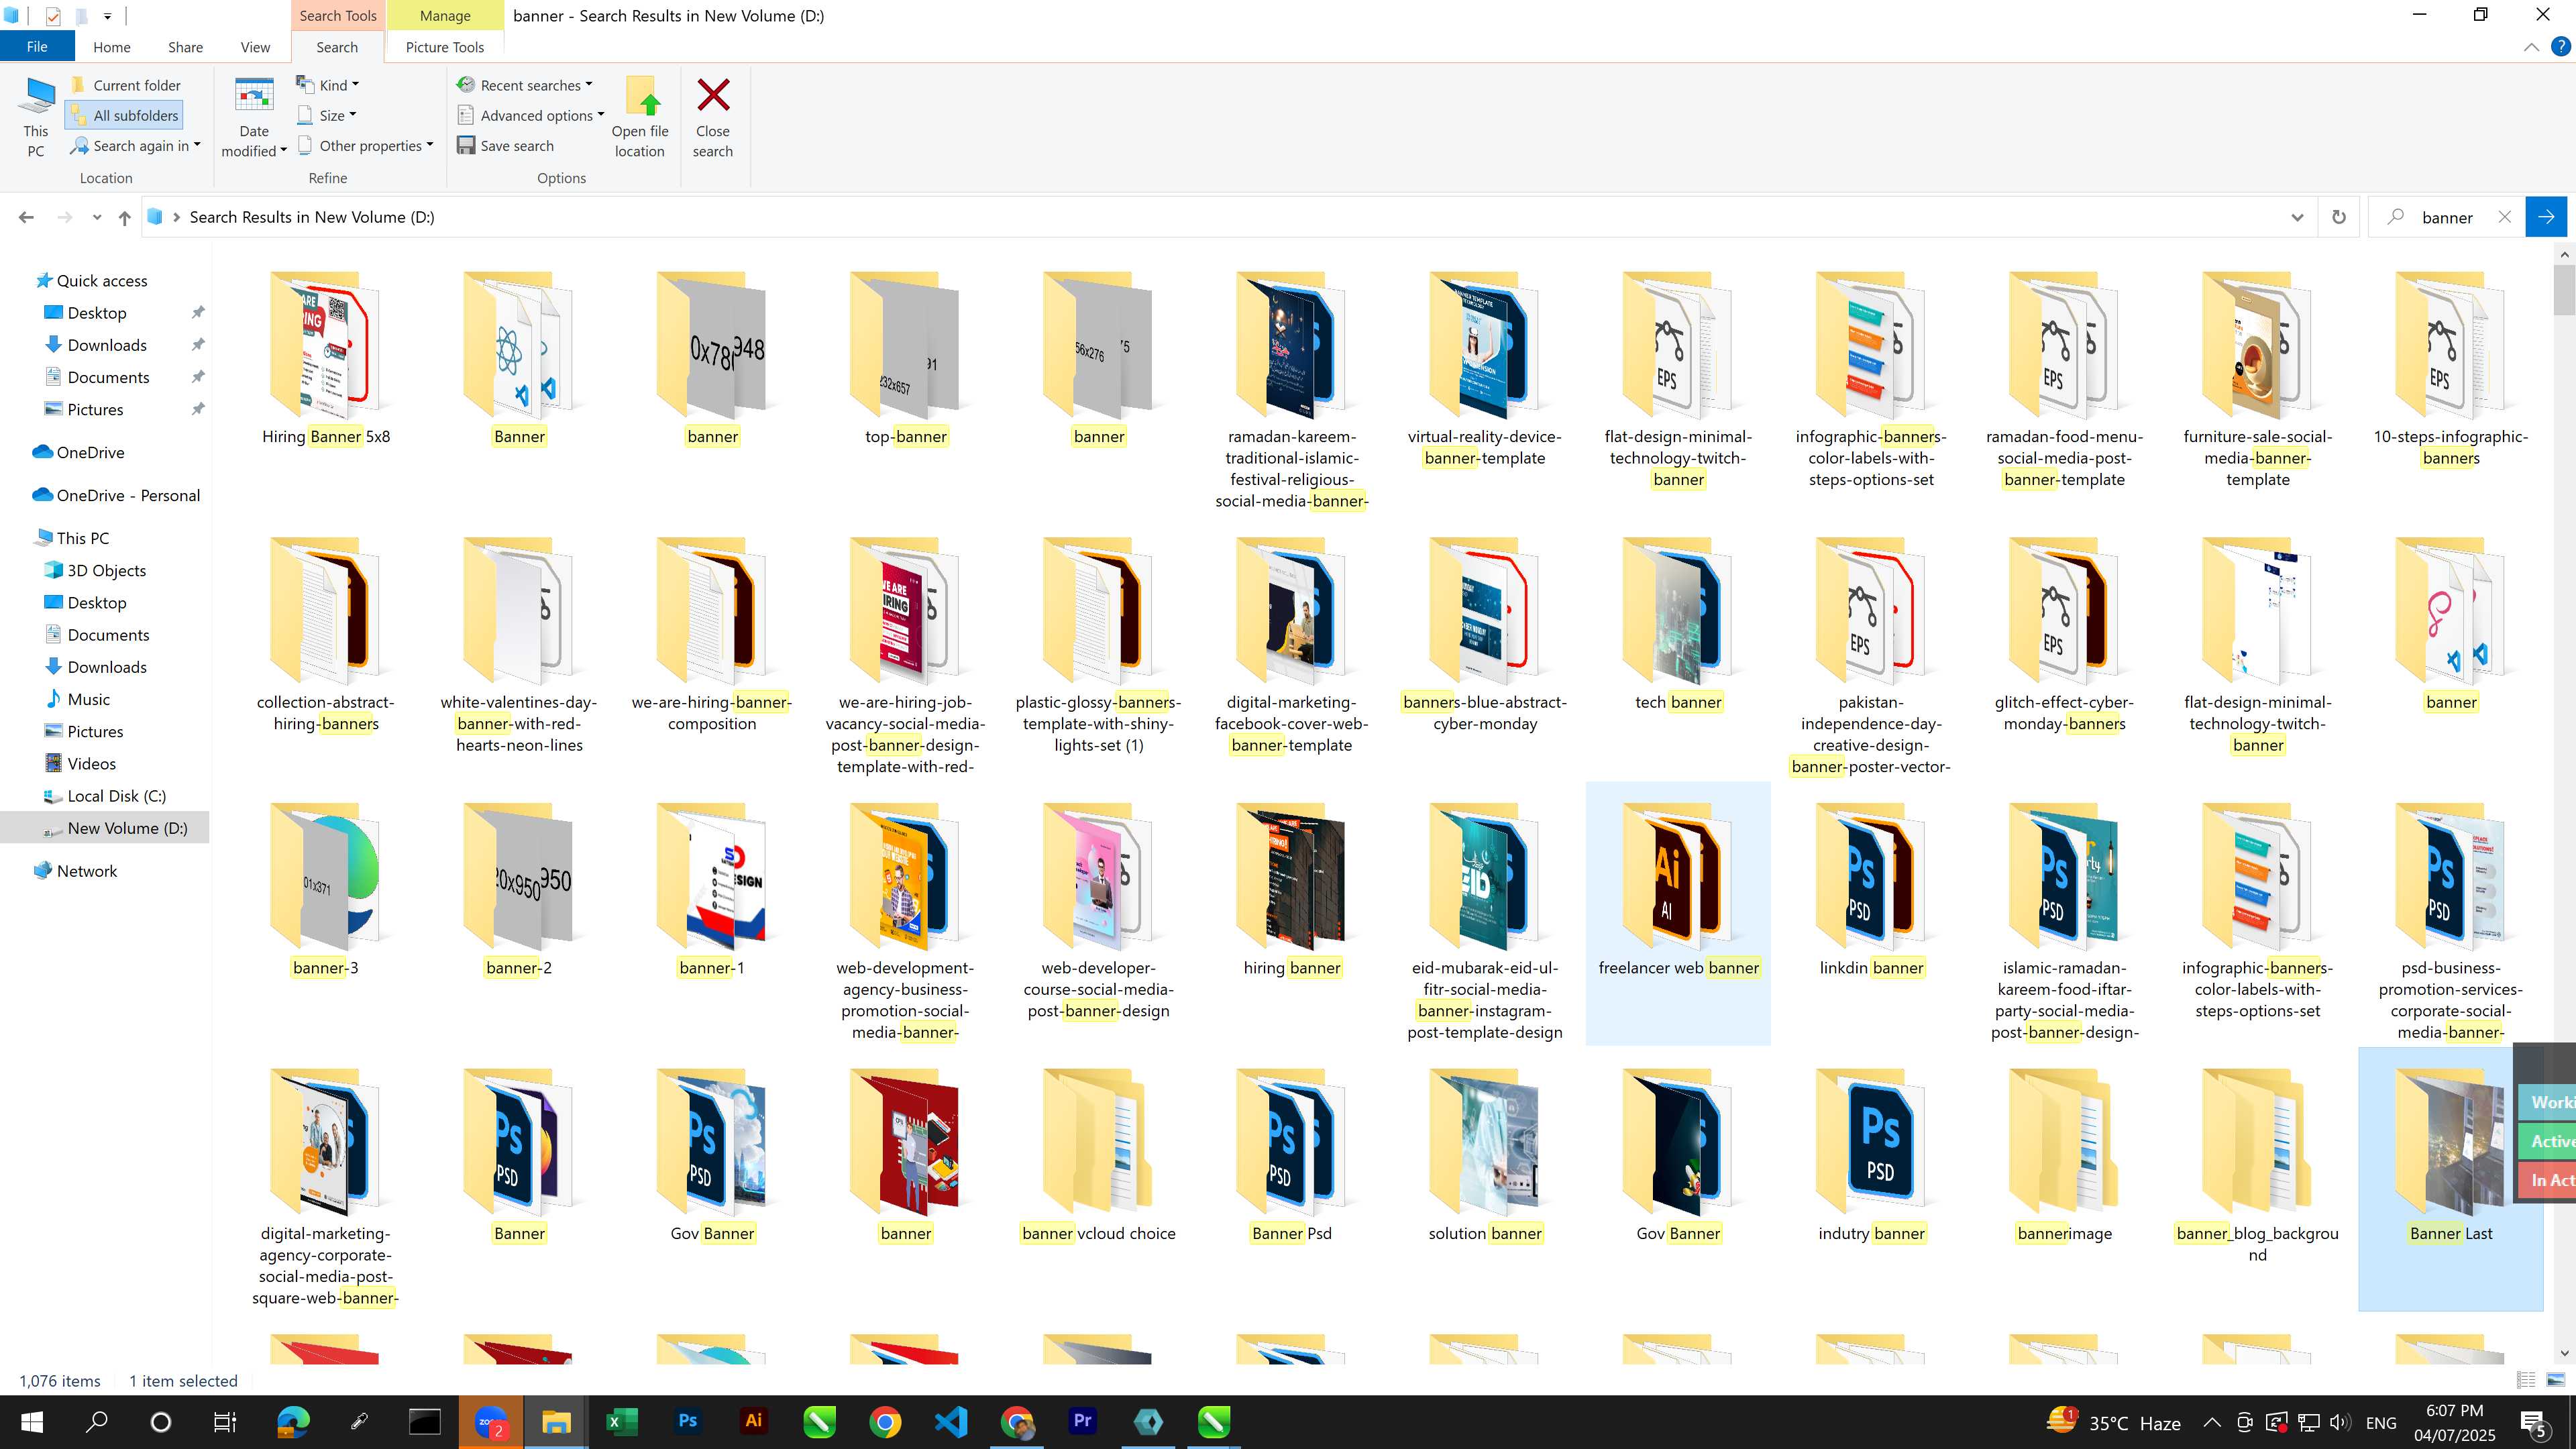Open OneDrive - Personal in sidebar

pos(128,496)
